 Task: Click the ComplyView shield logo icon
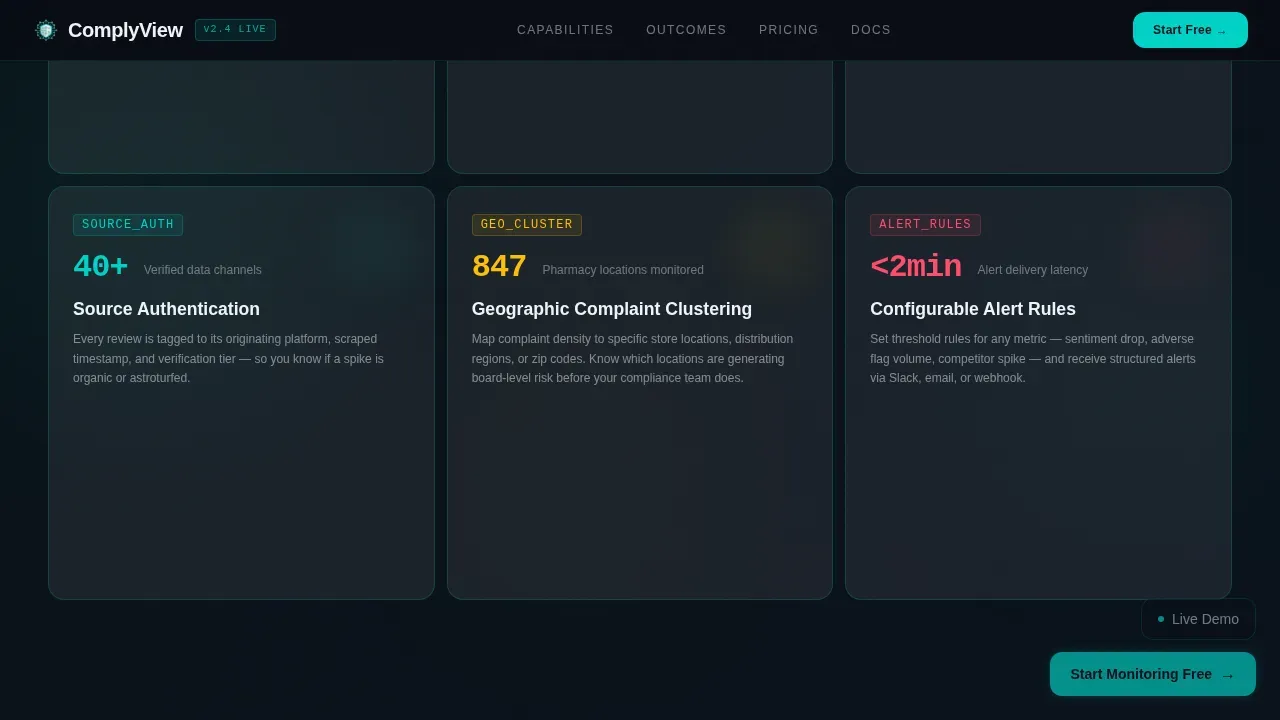(45, 30)
